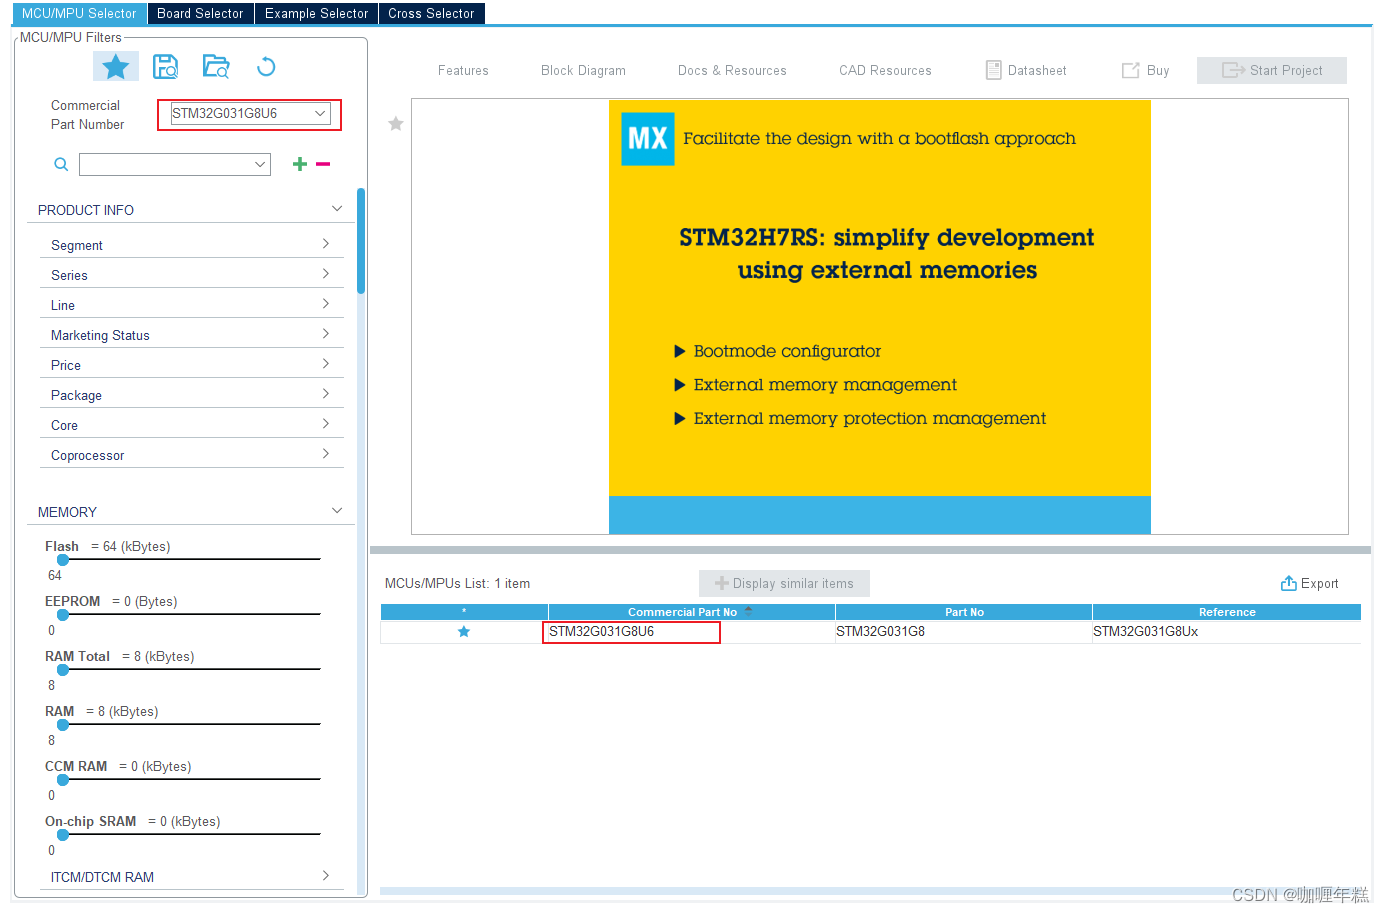Expand the Package filter
The height and width of the screenshot is (913, 1384).
click(190, 395)
